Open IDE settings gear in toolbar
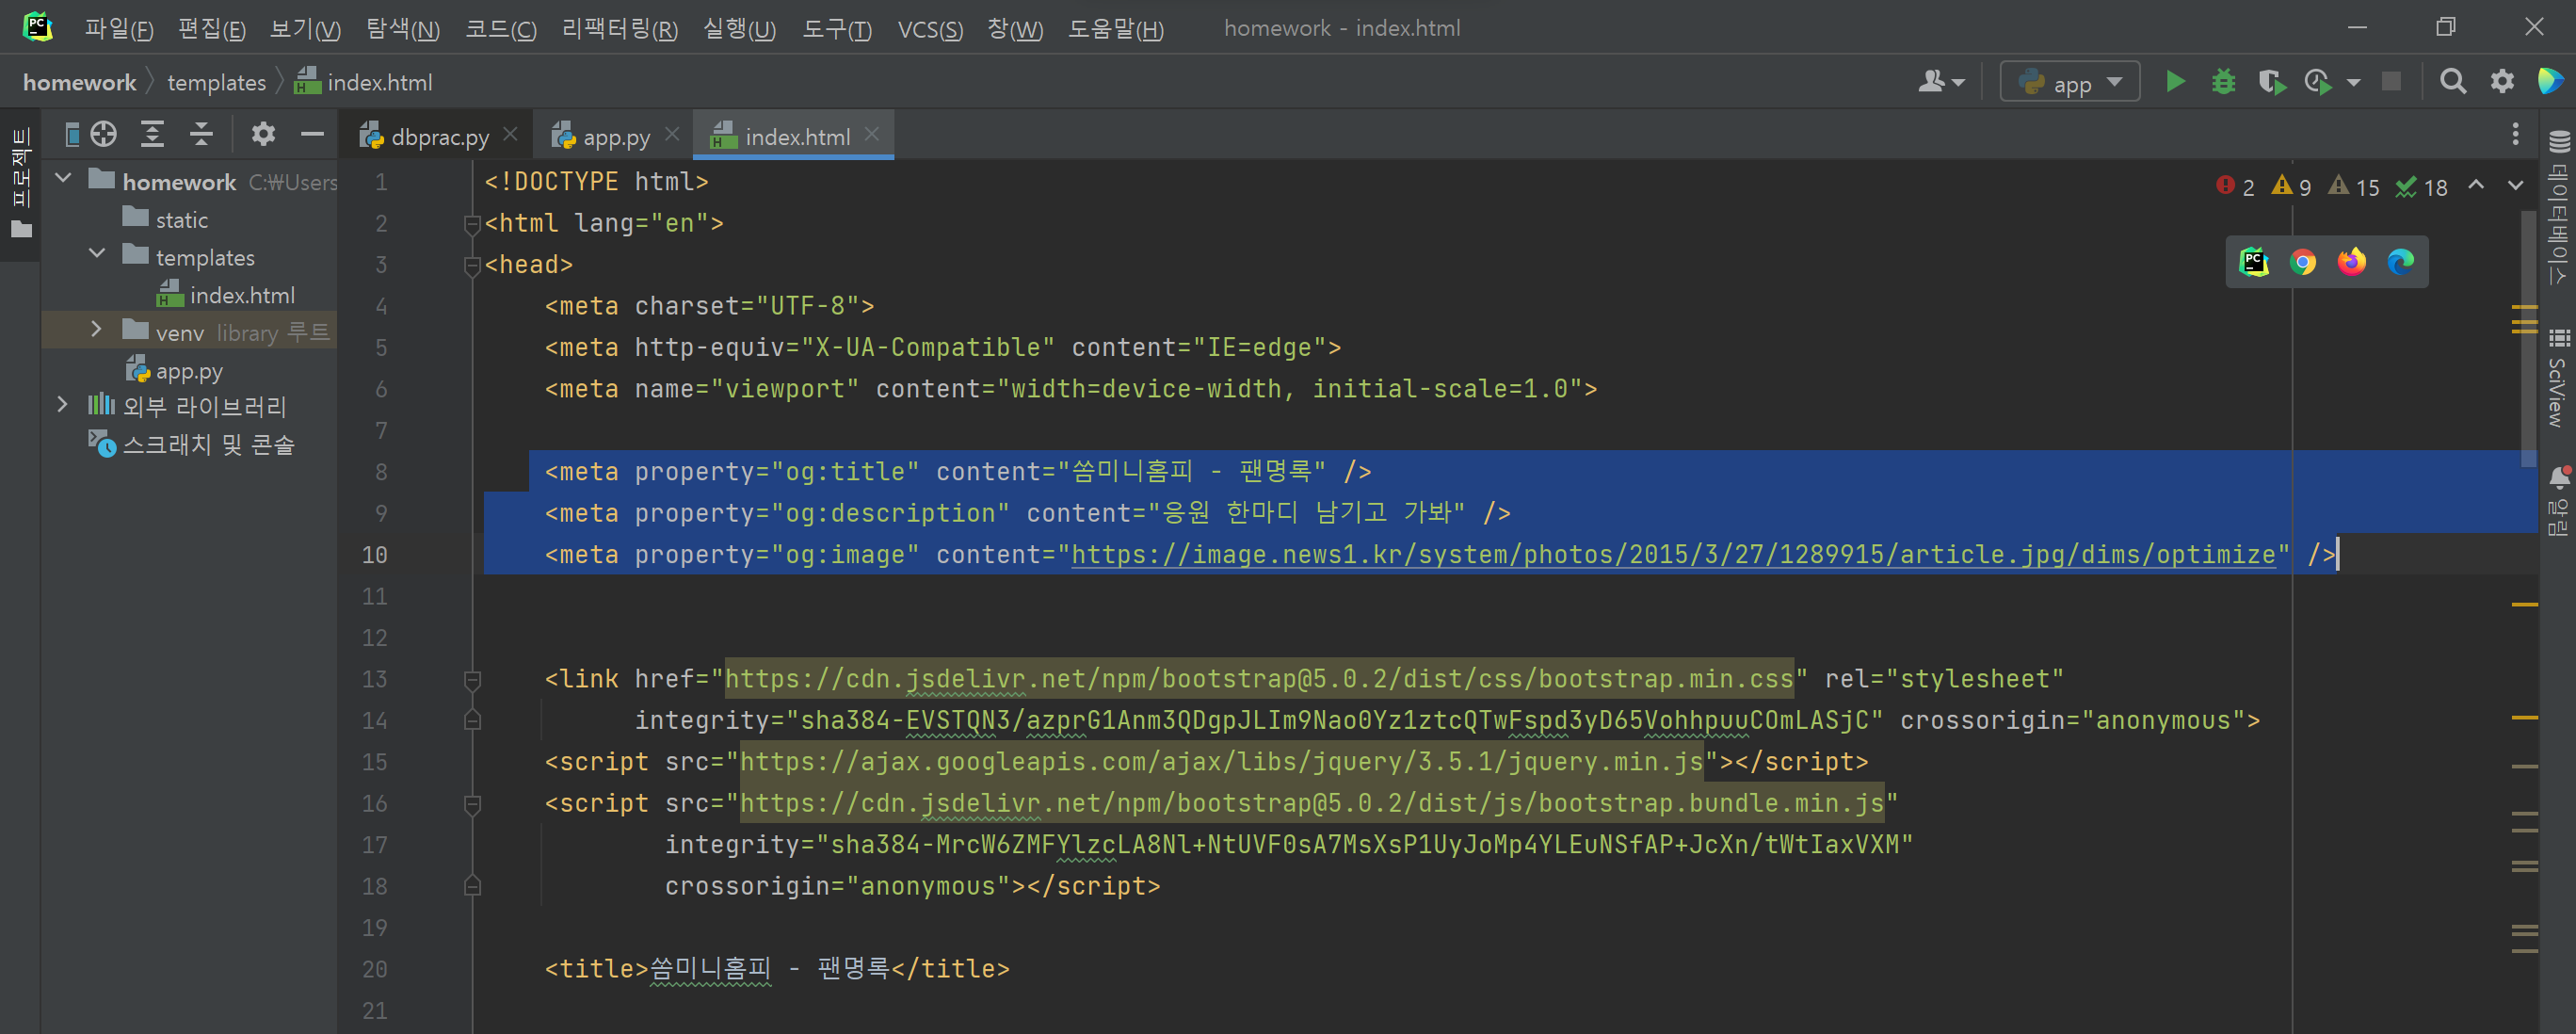This screenshot has height=1034, width=2576. [2502, 82]
